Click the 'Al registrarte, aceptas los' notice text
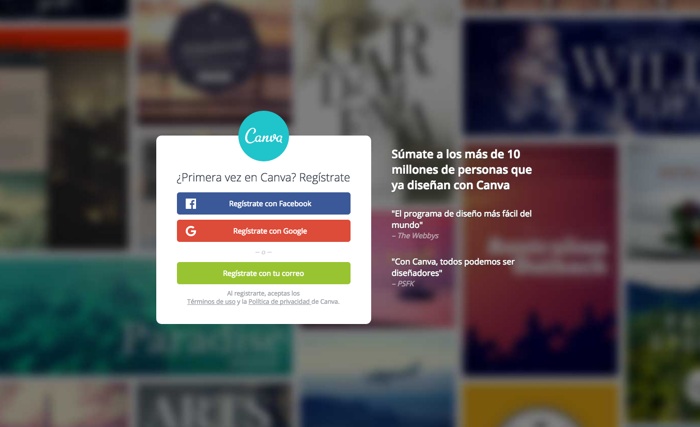 (x=263, y=293)
